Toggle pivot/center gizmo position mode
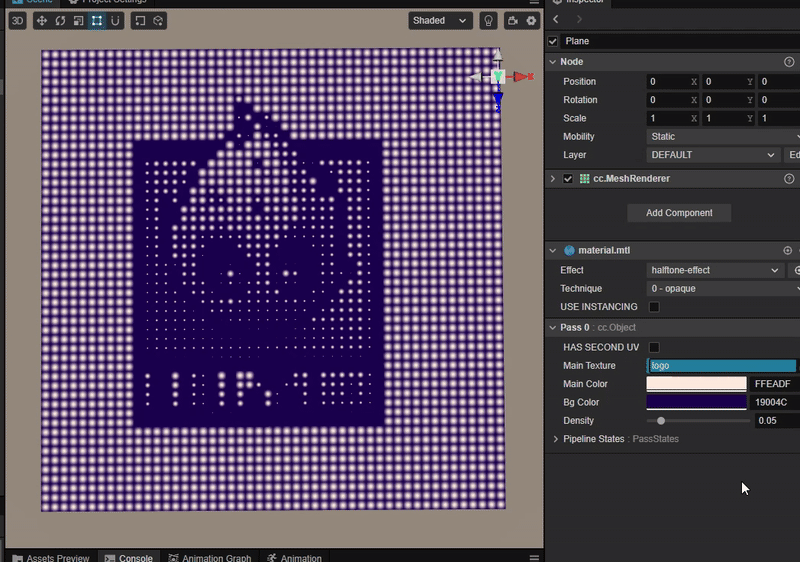 click(x=140, y=21)
